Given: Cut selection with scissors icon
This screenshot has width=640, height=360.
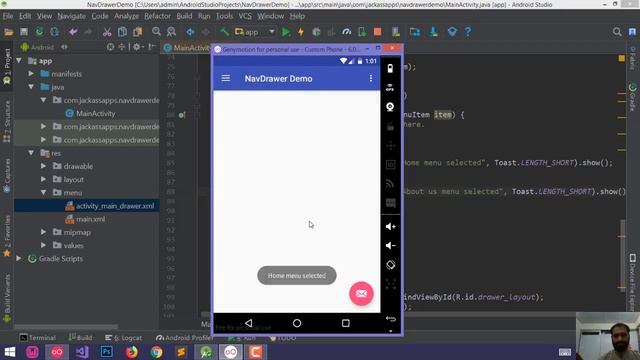Looking at the screenshot, I should (107, 32).
